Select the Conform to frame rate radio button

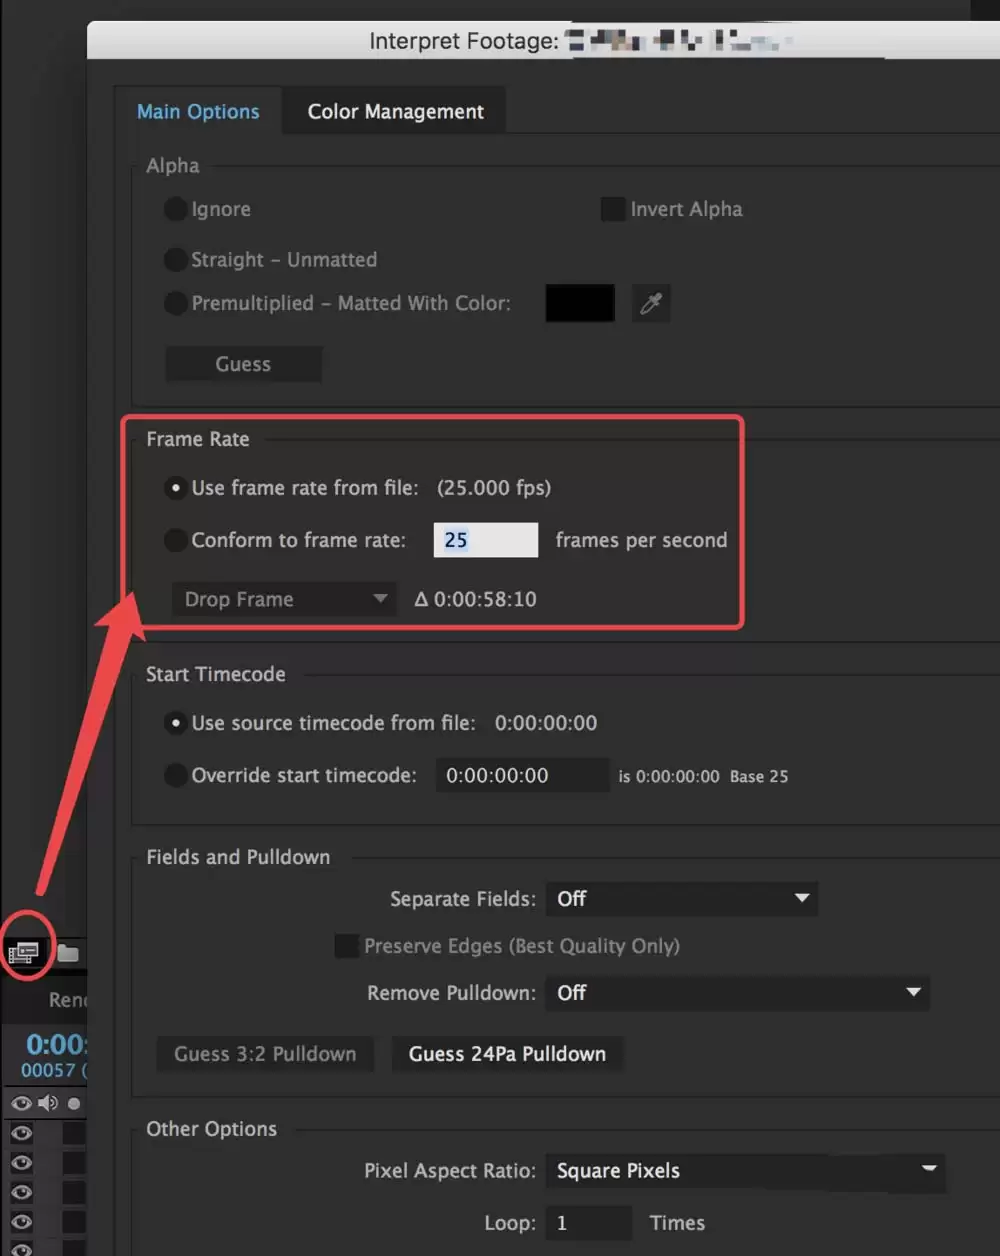click(x=176, y=540)
